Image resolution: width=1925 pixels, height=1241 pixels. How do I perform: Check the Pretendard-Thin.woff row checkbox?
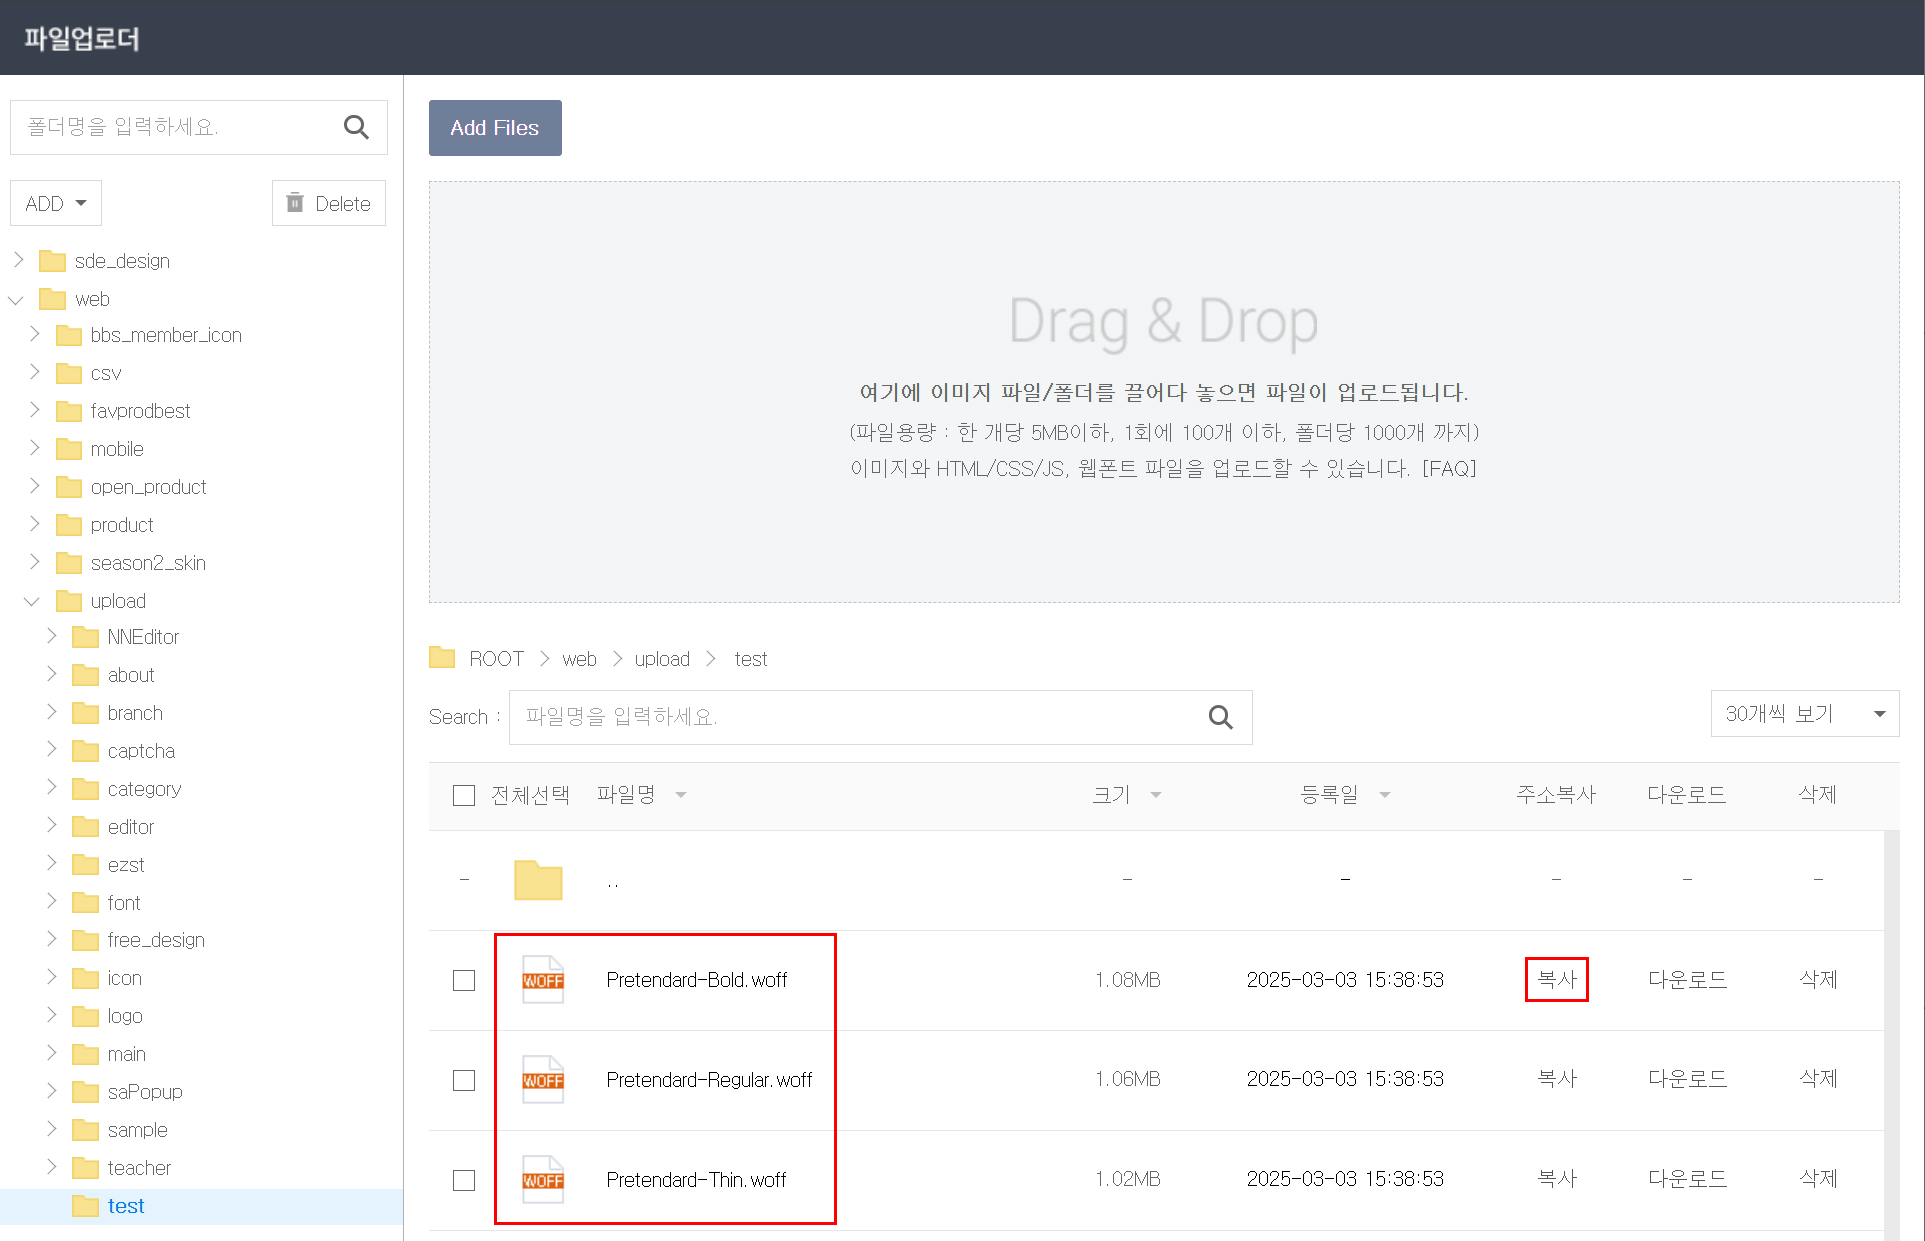(464, 1180)
